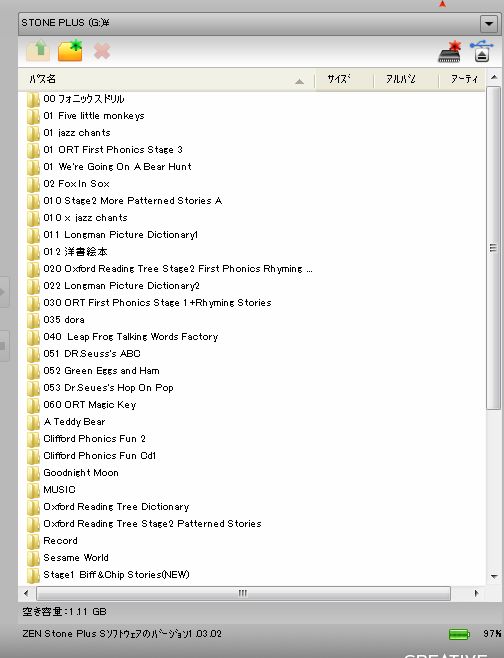Click the ZEN Stone Plus software version text
Viewport: 504px width, 658px height.
(x=122, y=634)
